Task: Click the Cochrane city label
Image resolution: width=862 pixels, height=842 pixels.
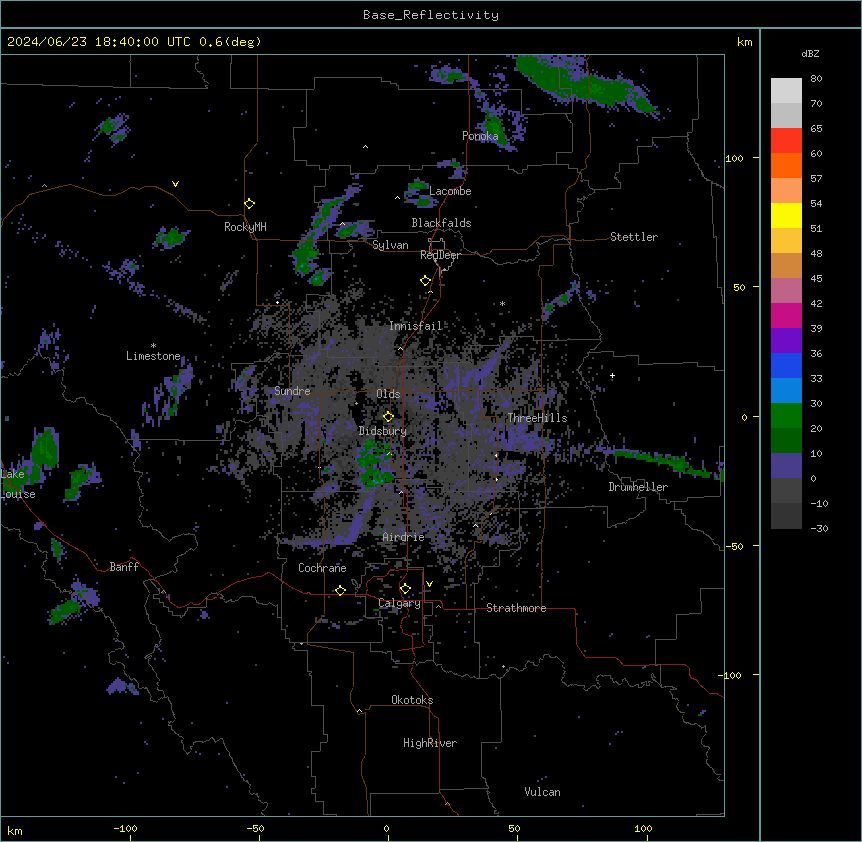Action: point(322,568)
